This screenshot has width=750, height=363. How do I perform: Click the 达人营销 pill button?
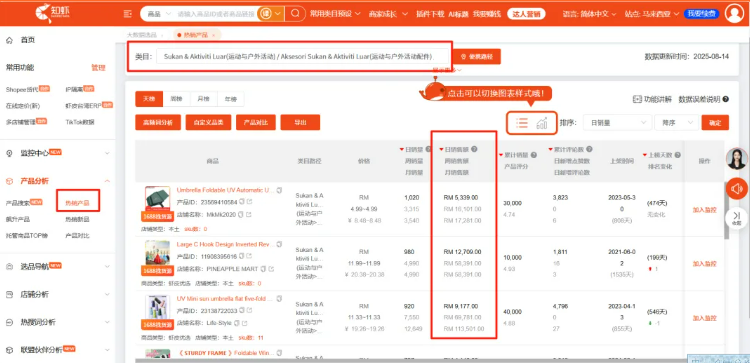tap(526, 14)
